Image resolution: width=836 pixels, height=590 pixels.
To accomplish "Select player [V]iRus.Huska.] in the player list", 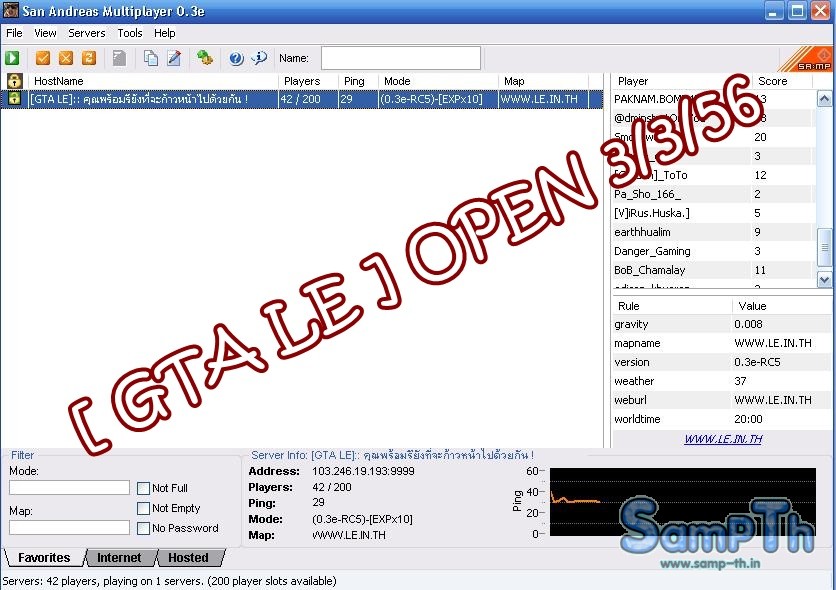I will coord(713,213).
